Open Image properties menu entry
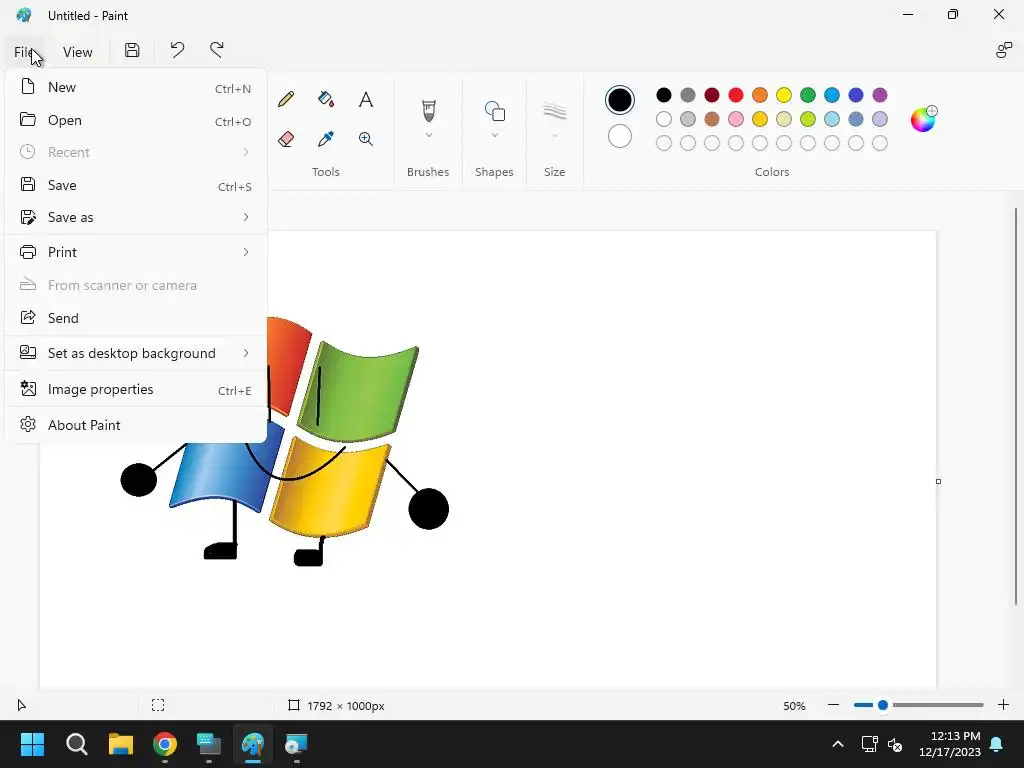 pos(136,389)
